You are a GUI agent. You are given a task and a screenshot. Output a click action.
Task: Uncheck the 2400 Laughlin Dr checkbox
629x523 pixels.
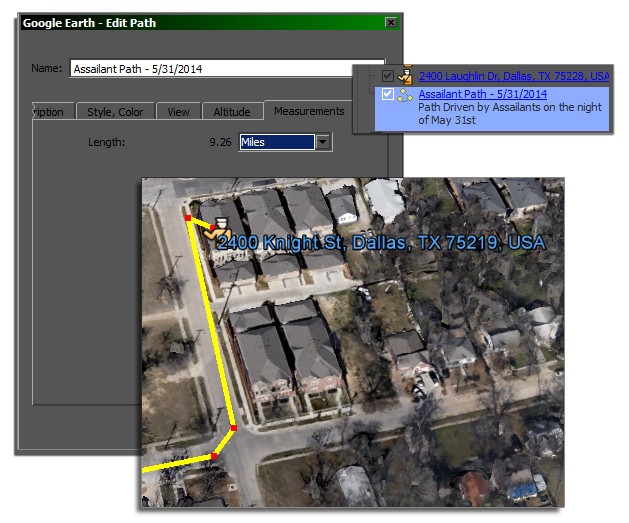pos(388,75)
